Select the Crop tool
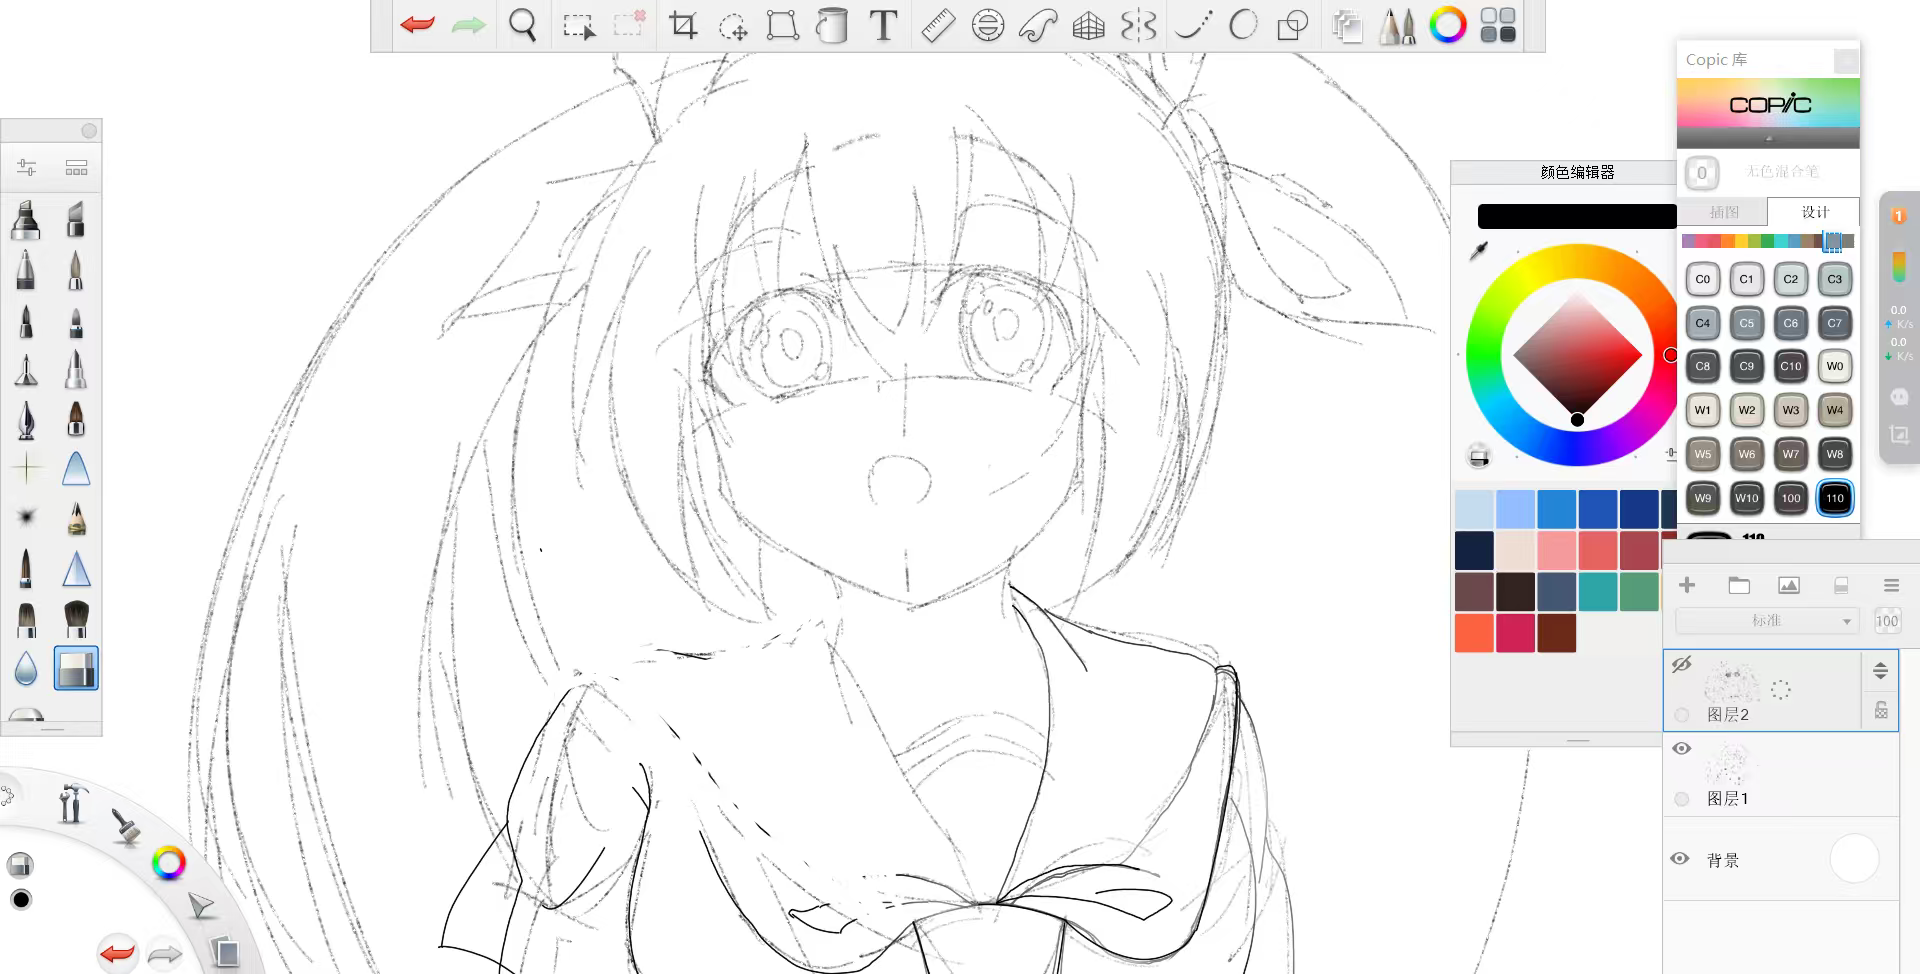Image resolution: width=1920 pixels, height=974 pixels. tap(683, 25)
